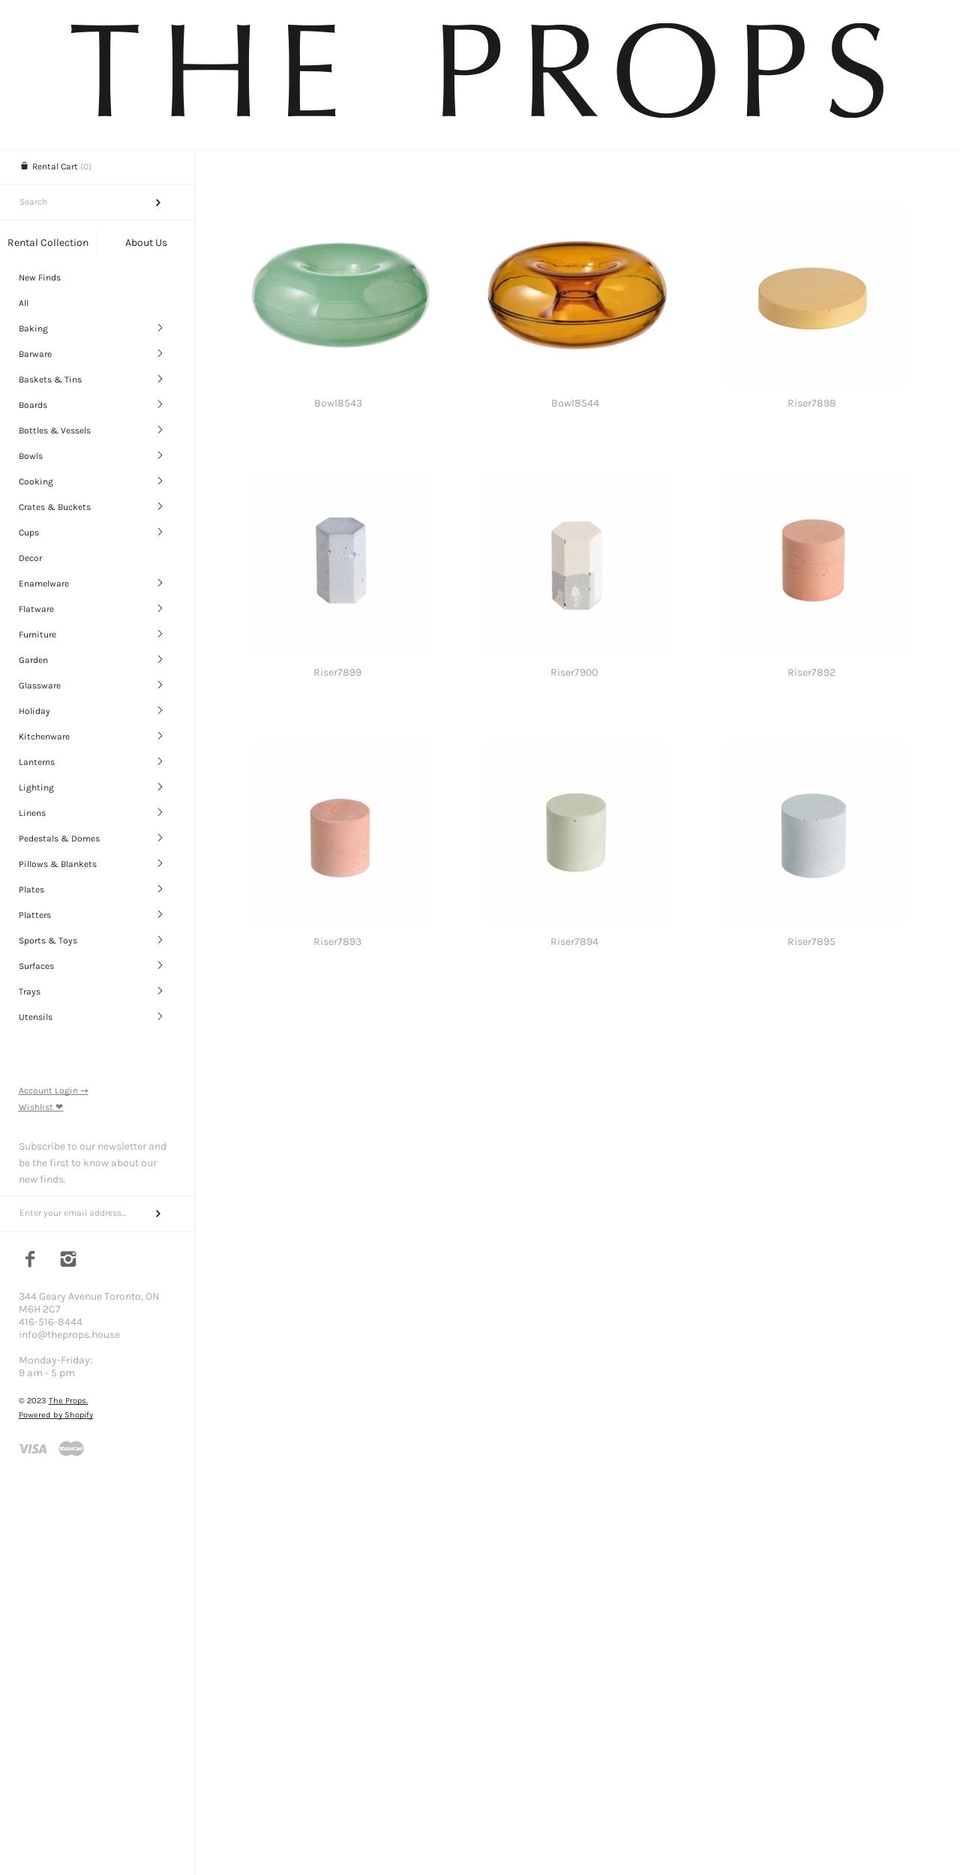Image resolution: width=960 pixels, height=1875 pixels.
Task: Select the Rental Collection tab
Action: tap(48, 243)
